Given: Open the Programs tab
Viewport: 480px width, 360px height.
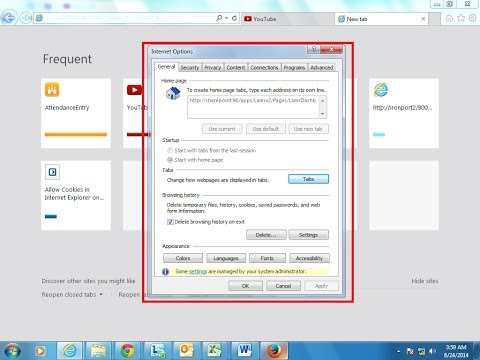Looking at the screenshot, I should point(294,67).
